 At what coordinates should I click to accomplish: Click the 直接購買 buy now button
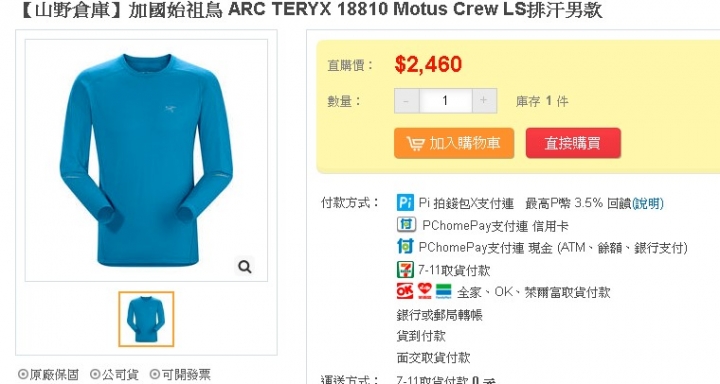click(x=573, y=143)
